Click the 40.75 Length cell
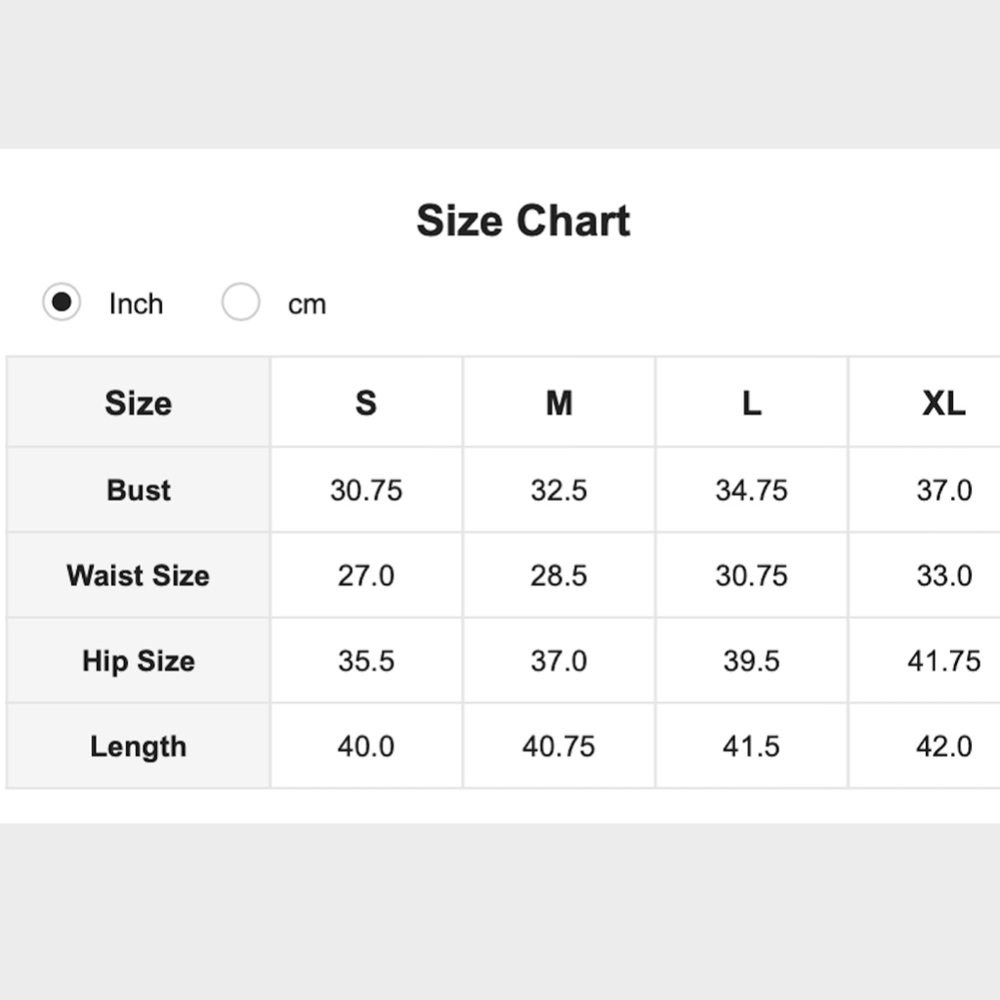Viewport: 1000px width, 1000px height. [559, 747]
